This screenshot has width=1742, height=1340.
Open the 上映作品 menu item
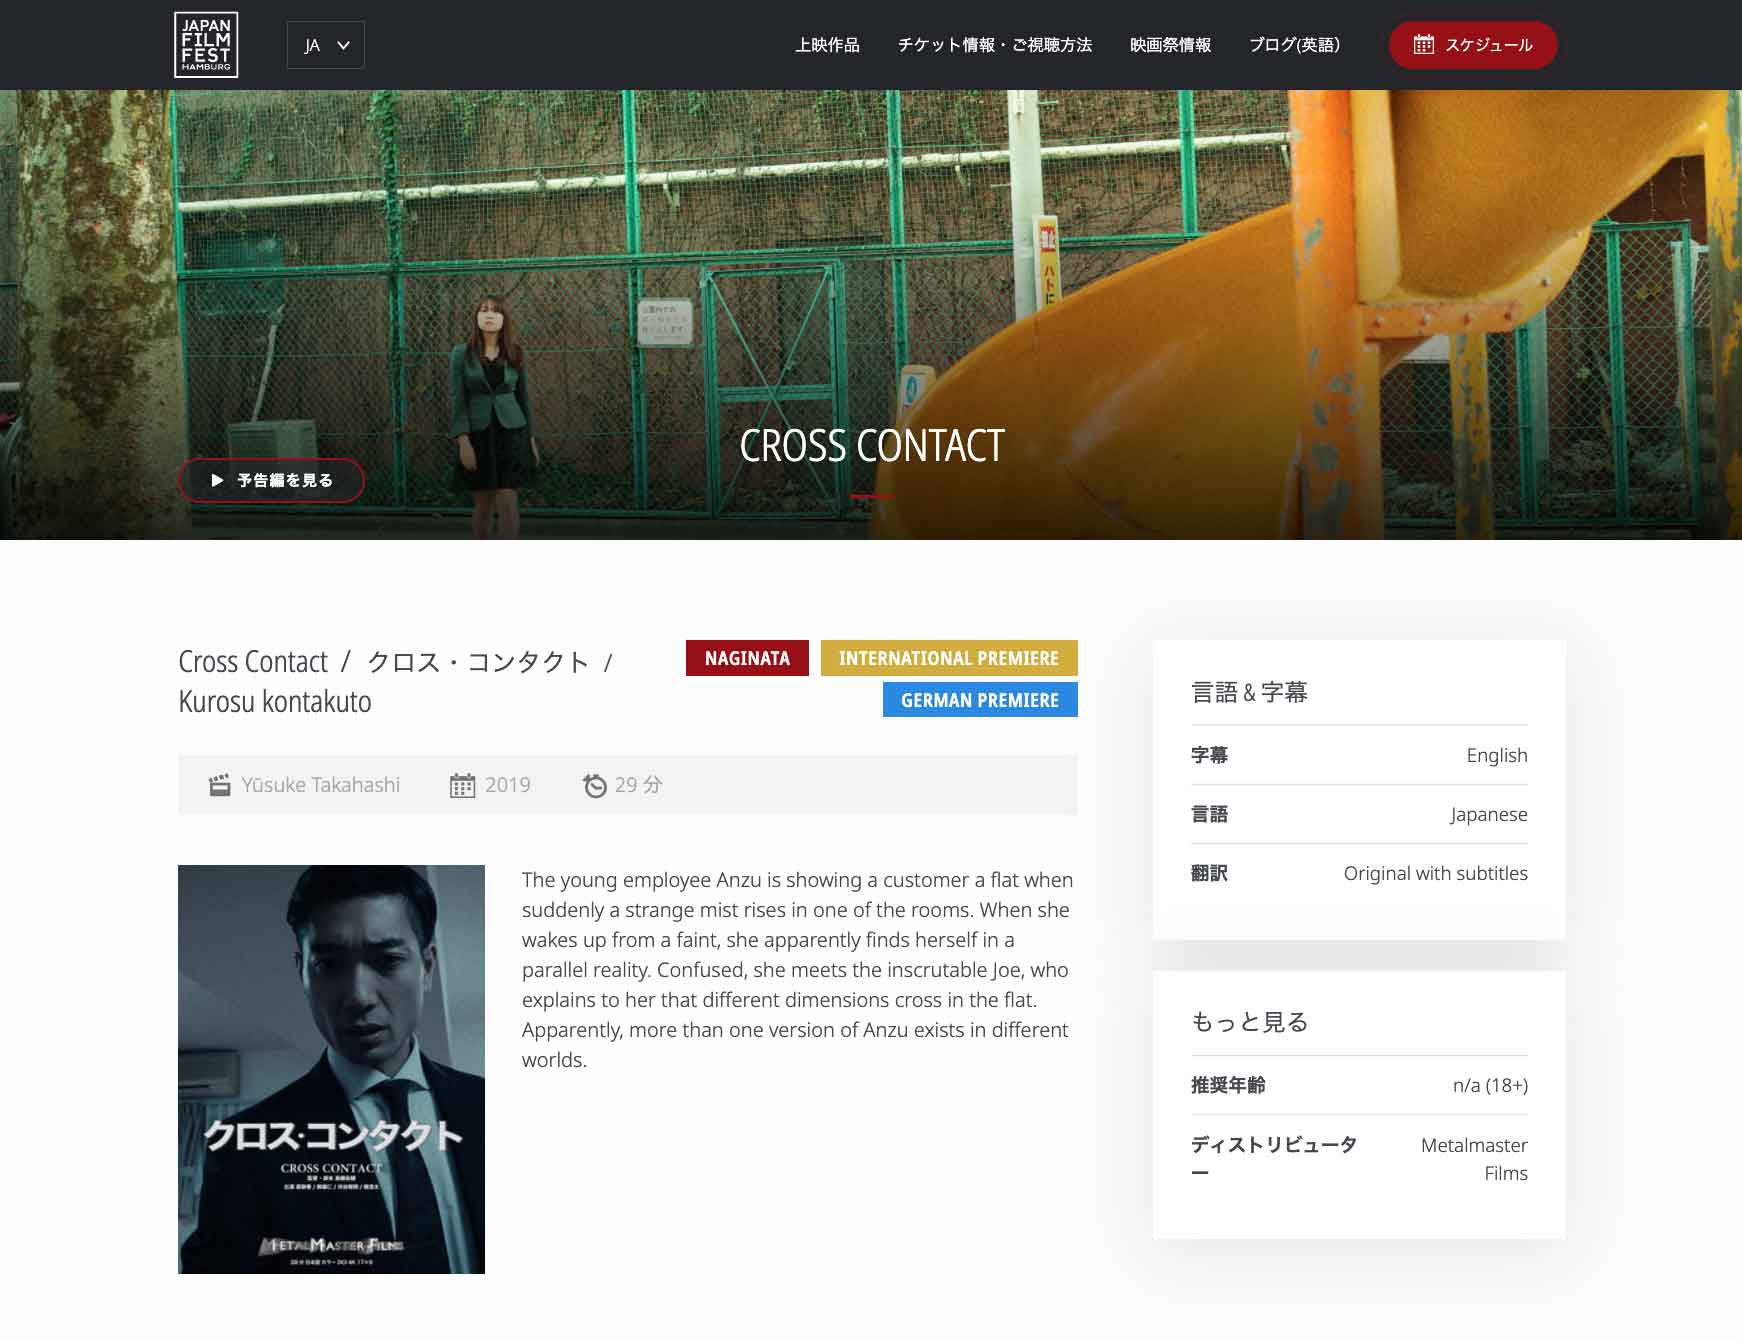click(x=827, y=45)
